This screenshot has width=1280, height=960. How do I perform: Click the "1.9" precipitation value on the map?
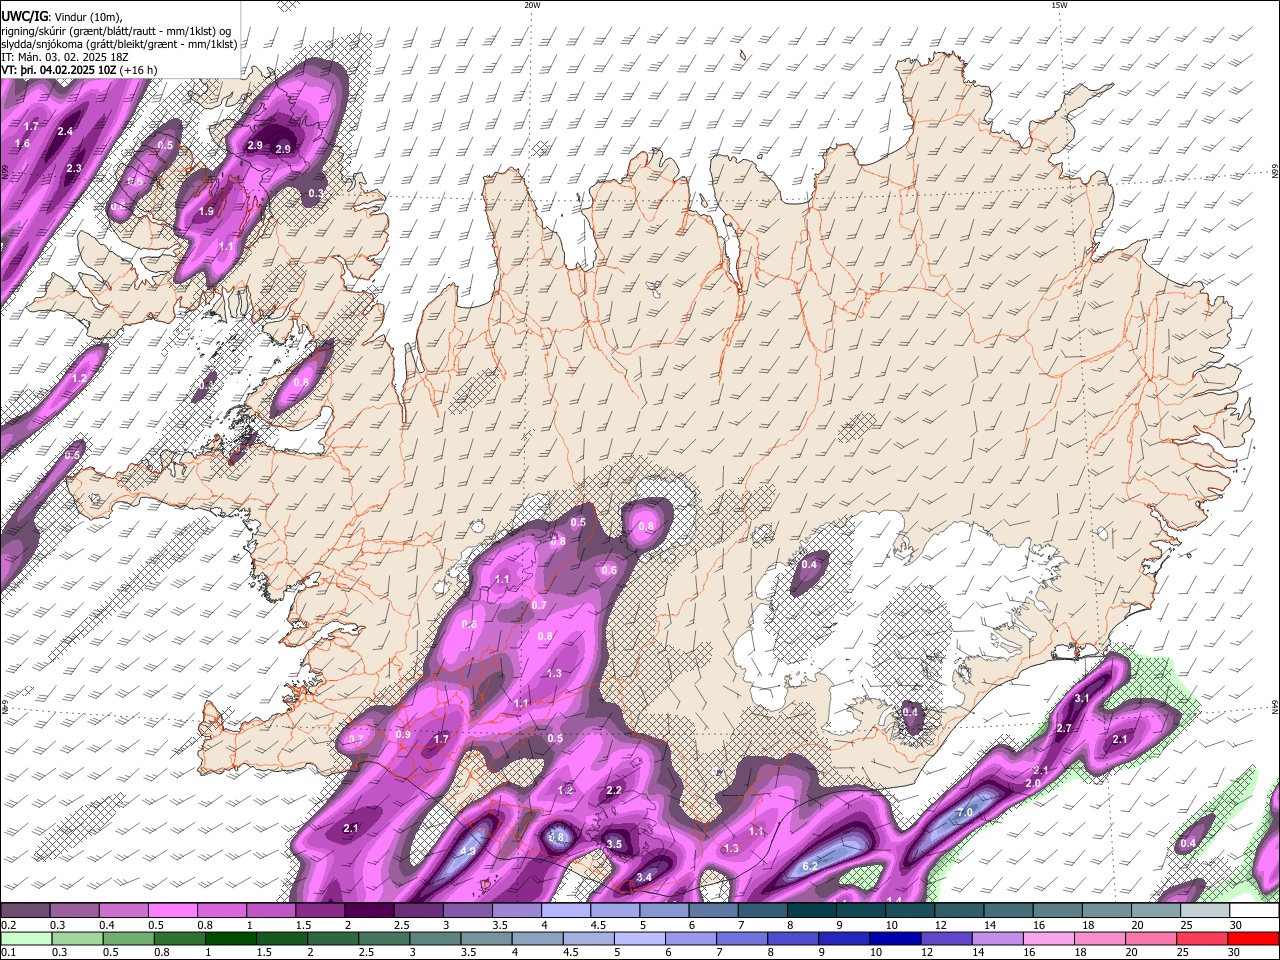[x=206, y=211]
